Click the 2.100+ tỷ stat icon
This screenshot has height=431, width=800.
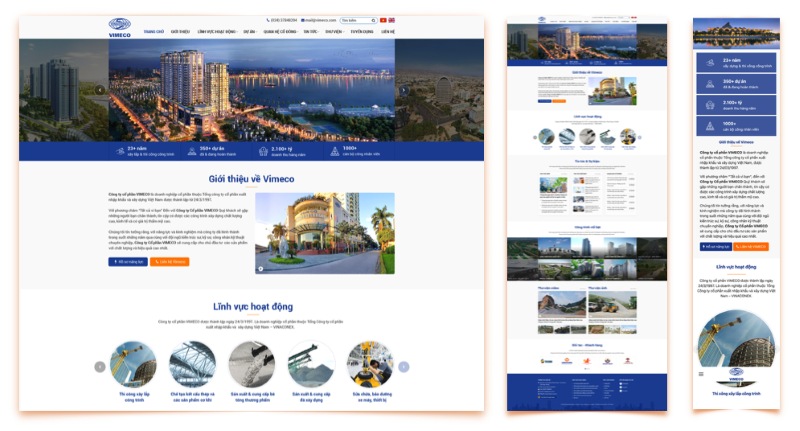[263, 151]
